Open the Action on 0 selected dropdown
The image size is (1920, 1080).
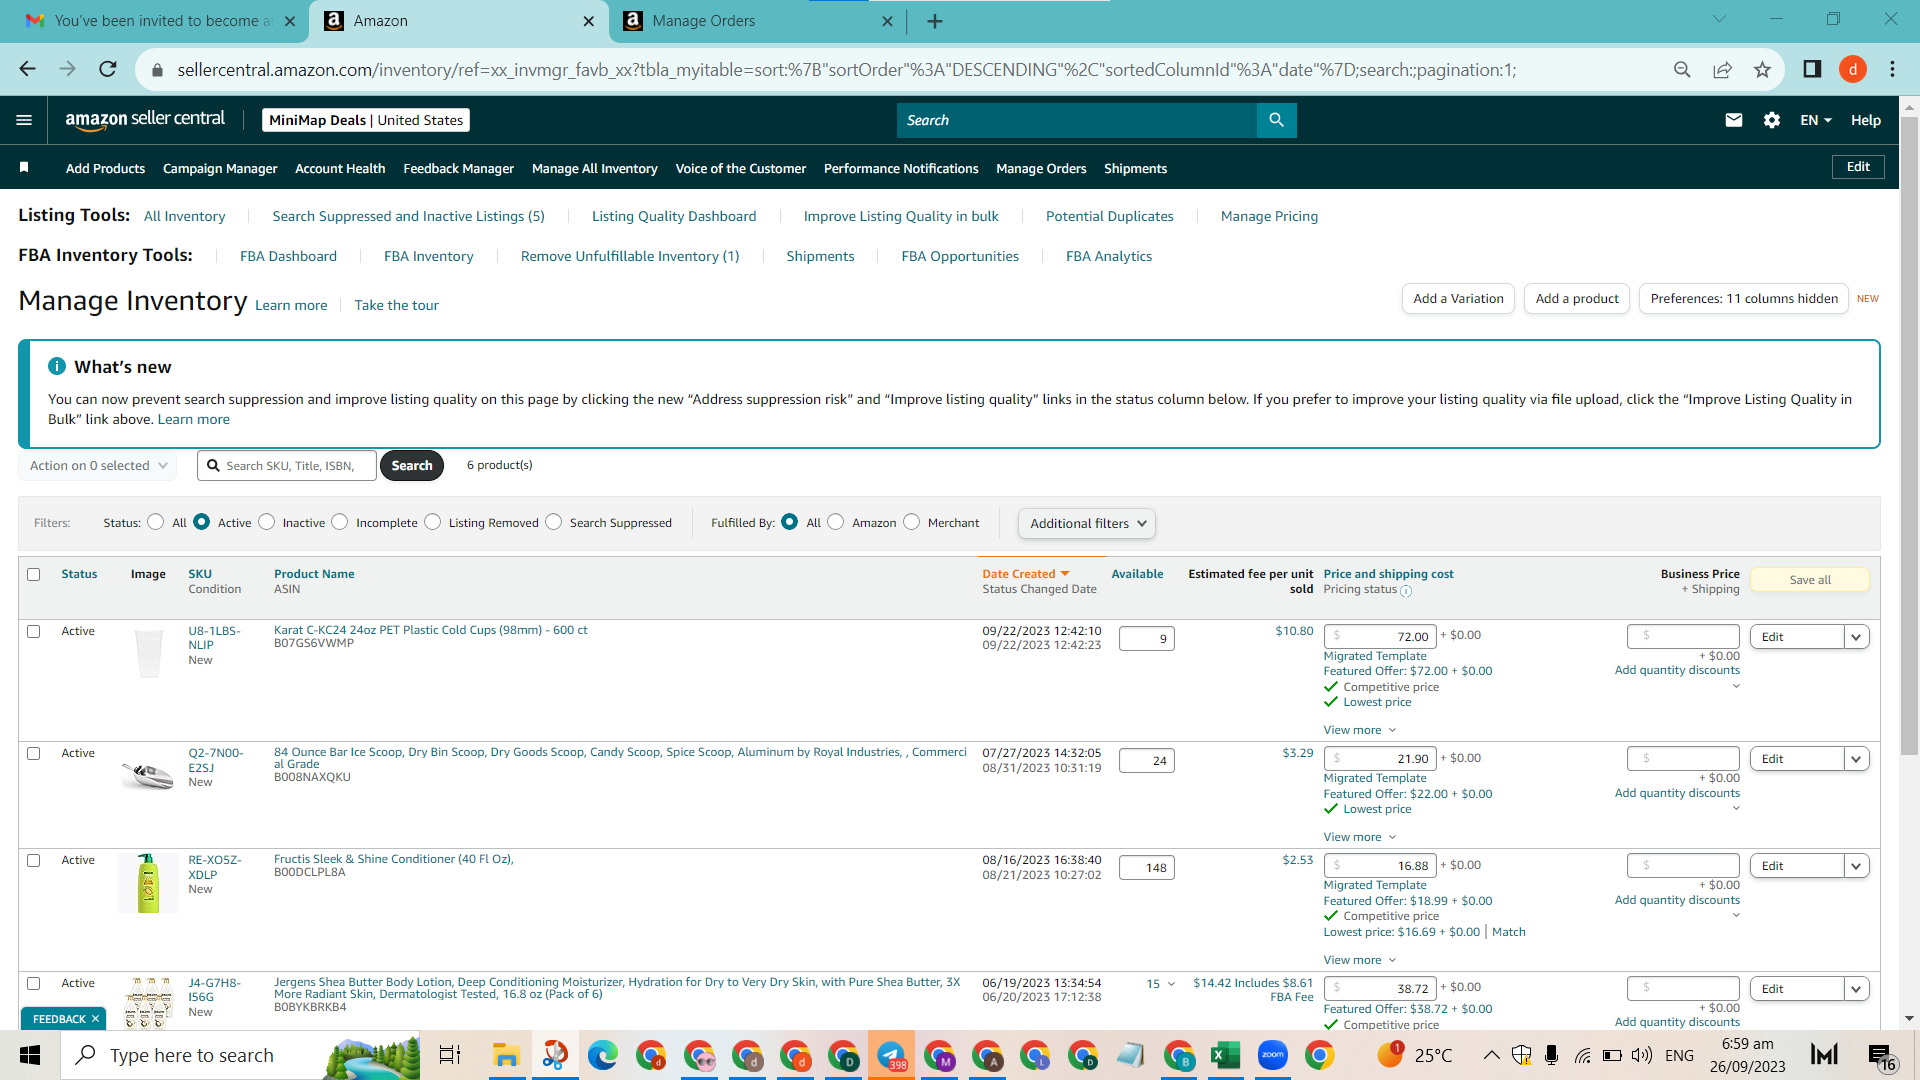click(x=98, y=466)
